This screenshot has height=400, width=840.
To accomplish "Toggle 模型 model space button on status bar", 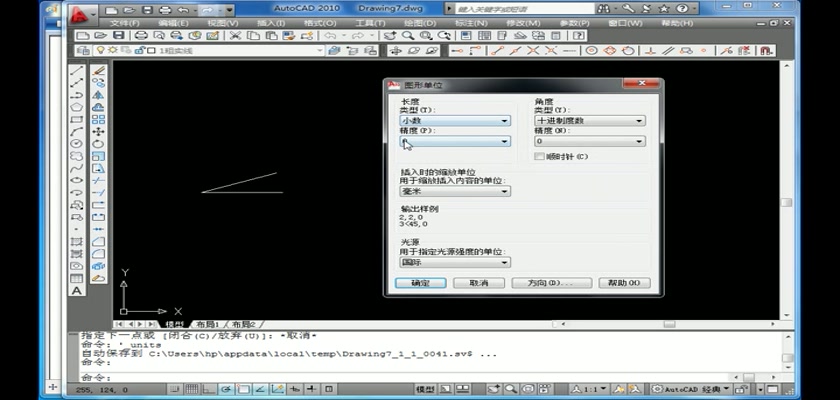I will [x=425, y=389].
